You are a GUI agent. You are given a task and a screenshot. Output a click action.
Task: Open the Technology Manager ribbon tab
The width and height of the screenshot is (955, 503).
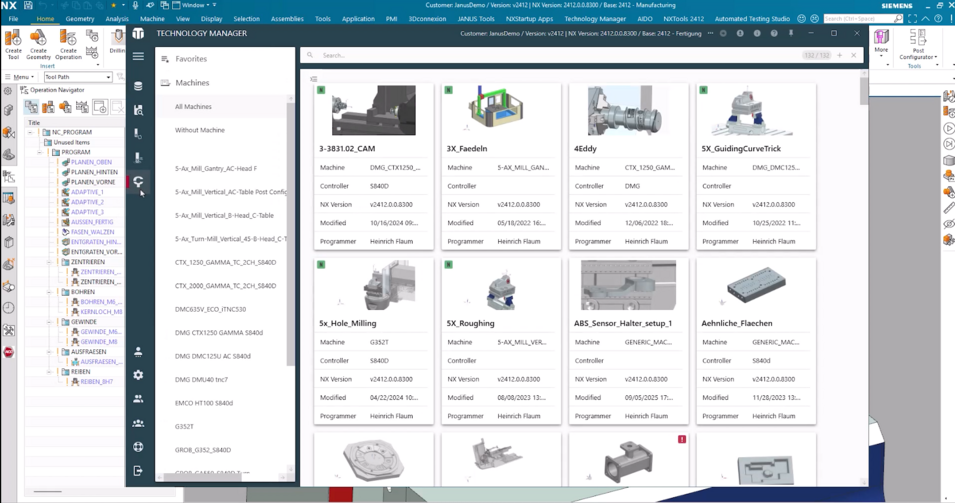click(x=594, y=19)
